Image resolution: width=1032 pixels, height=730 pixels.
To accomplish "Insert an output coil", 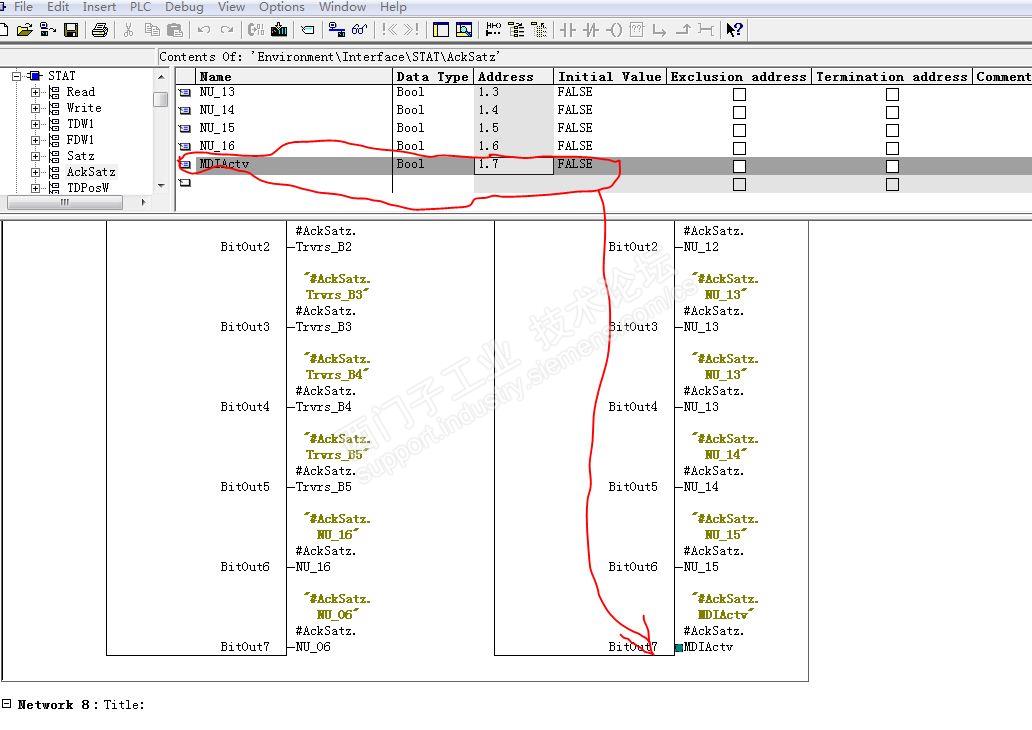I will 614,30.
